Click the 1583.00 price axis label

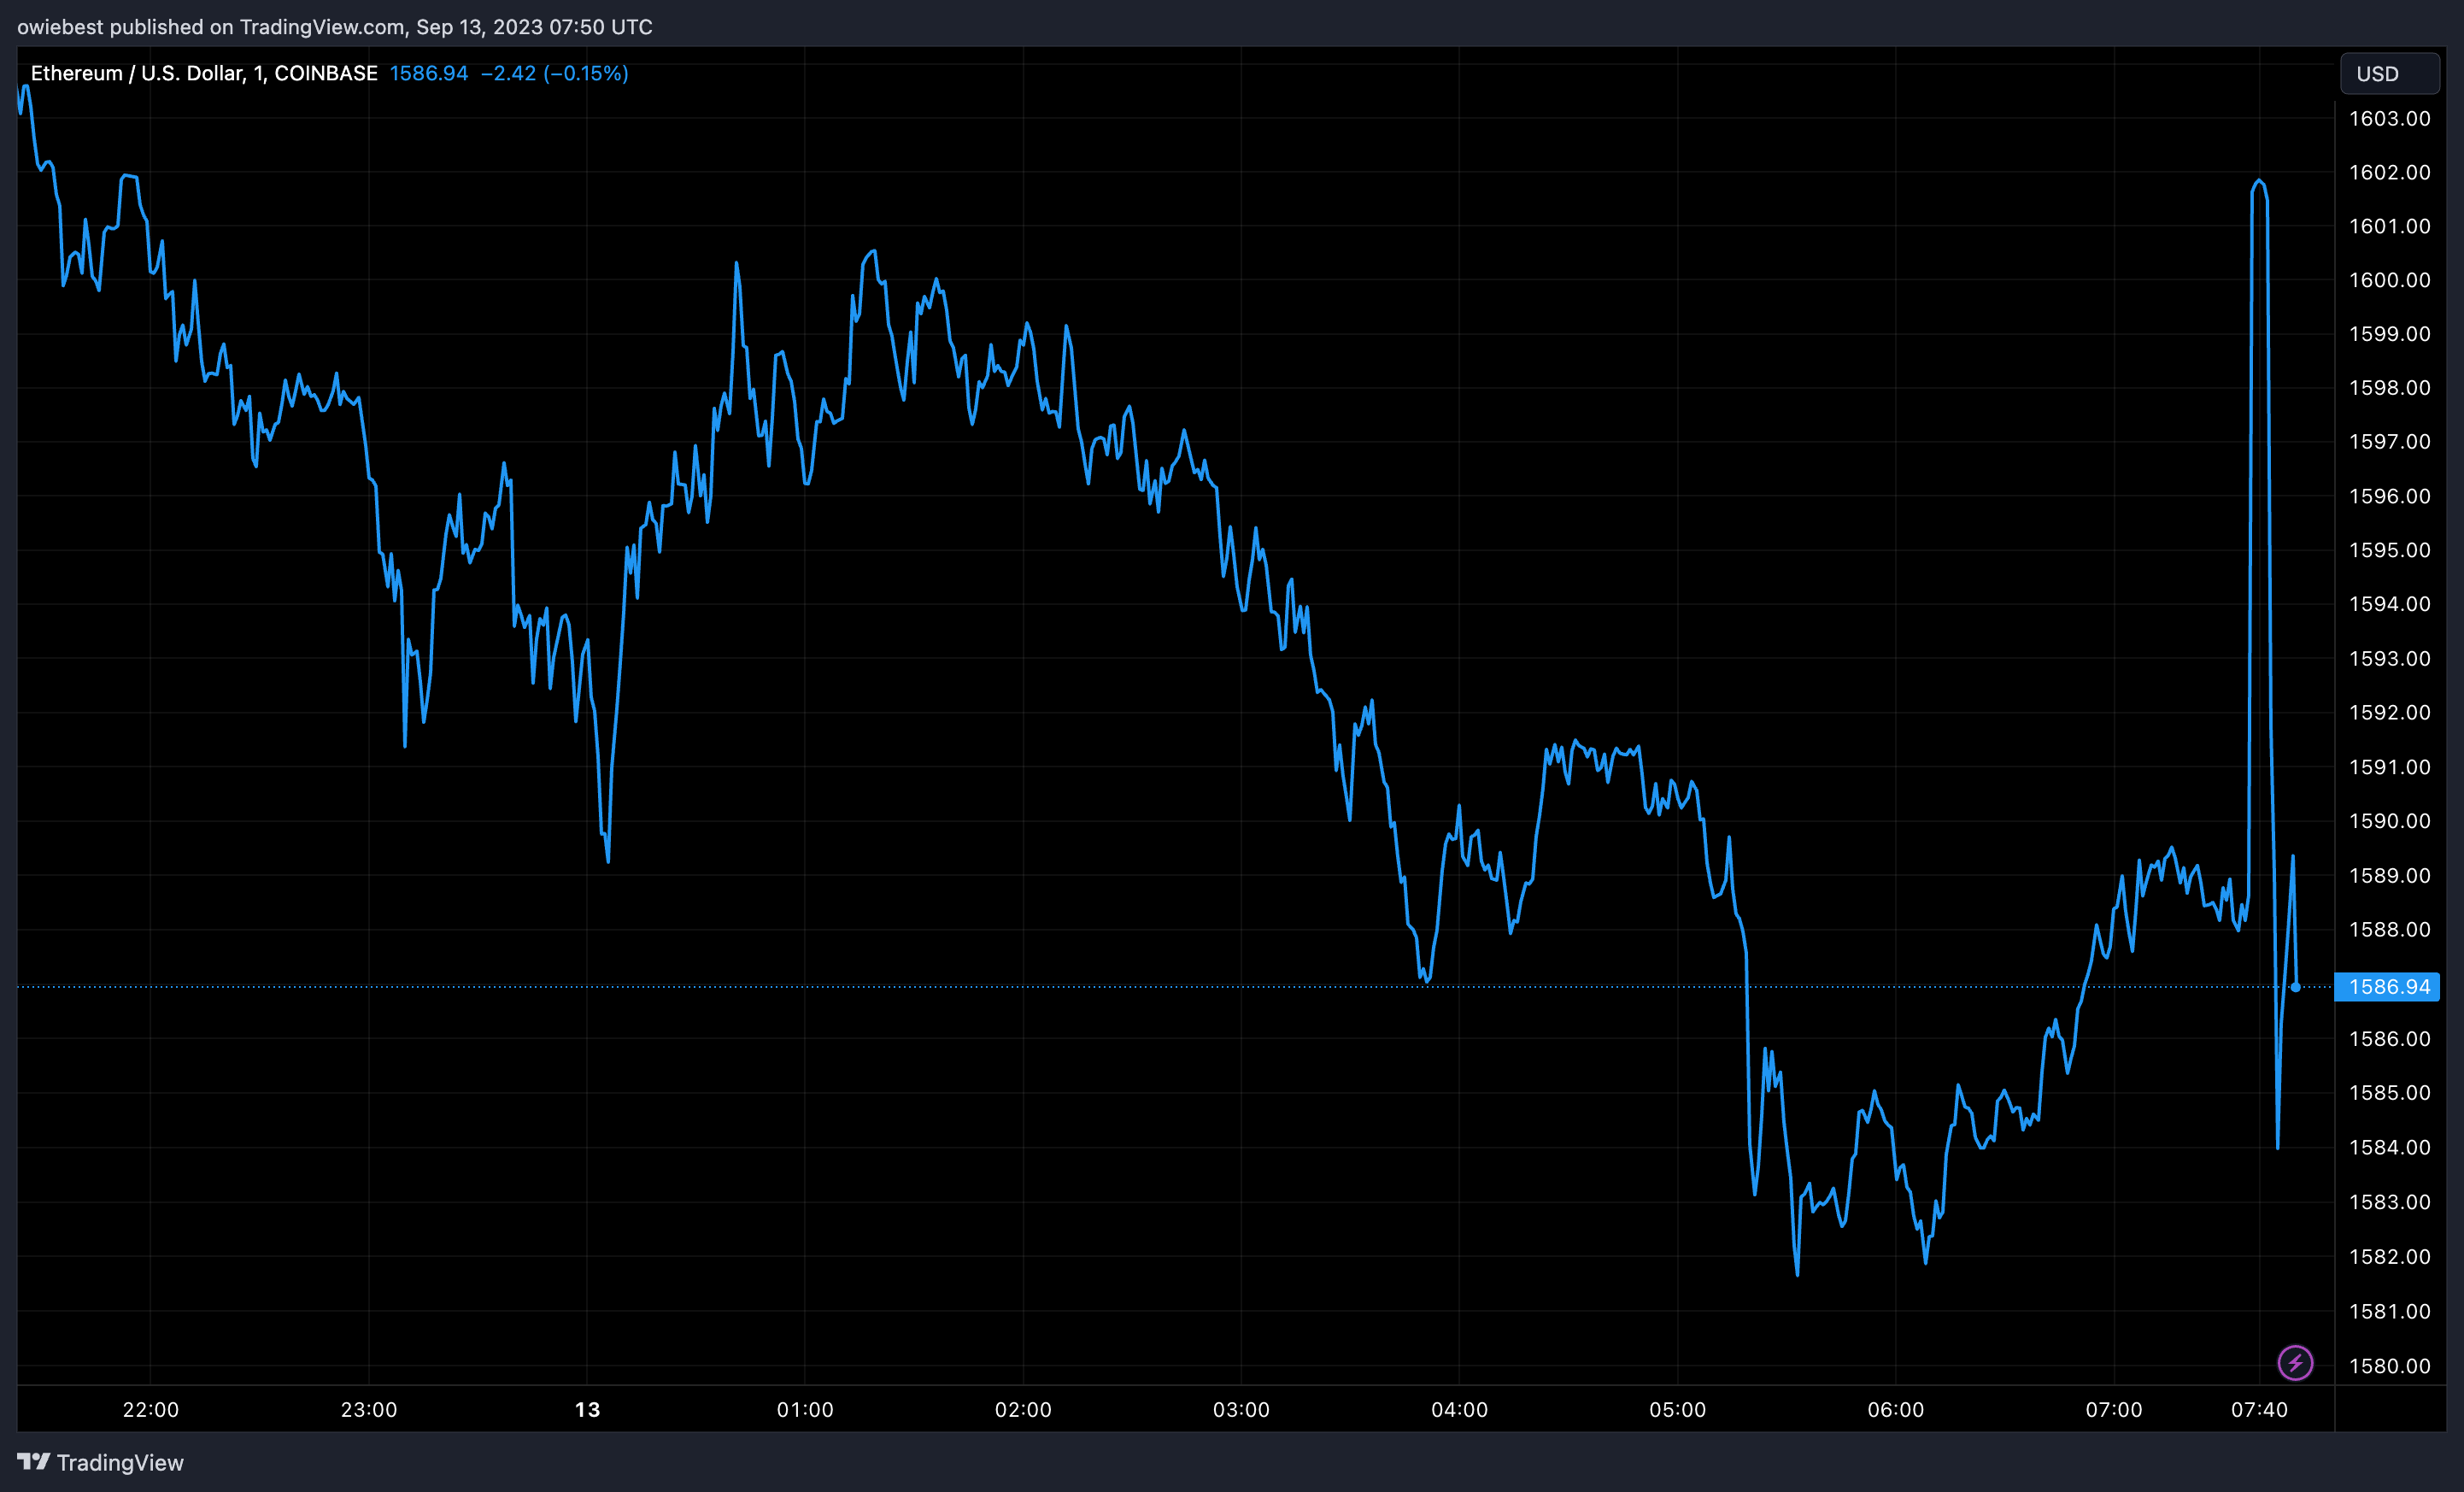click(x=2389, y=1202)
